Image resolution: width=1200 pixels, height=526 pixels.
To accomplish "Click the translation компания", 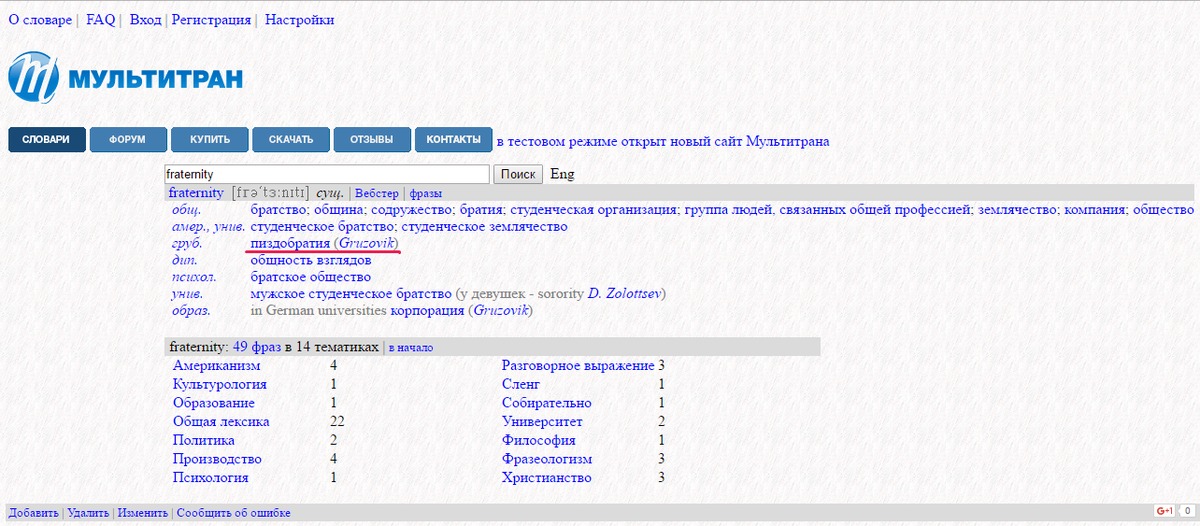I will coord(1096,210).
